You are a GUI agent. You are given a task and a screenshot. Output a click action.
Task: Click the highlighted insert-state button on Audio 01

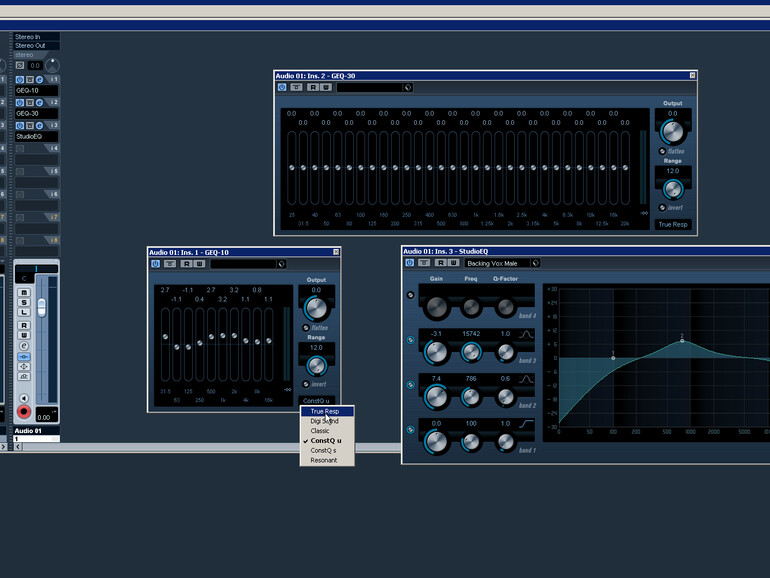click(24, 357)
